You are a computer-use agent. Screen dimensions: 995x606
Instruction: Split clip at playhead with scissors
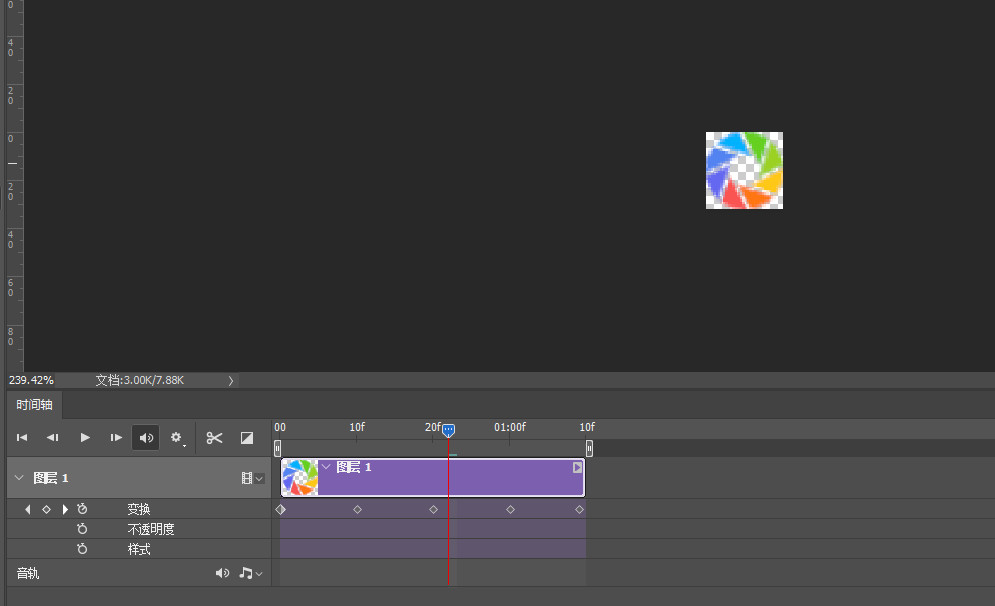click(x=214, y=438)
